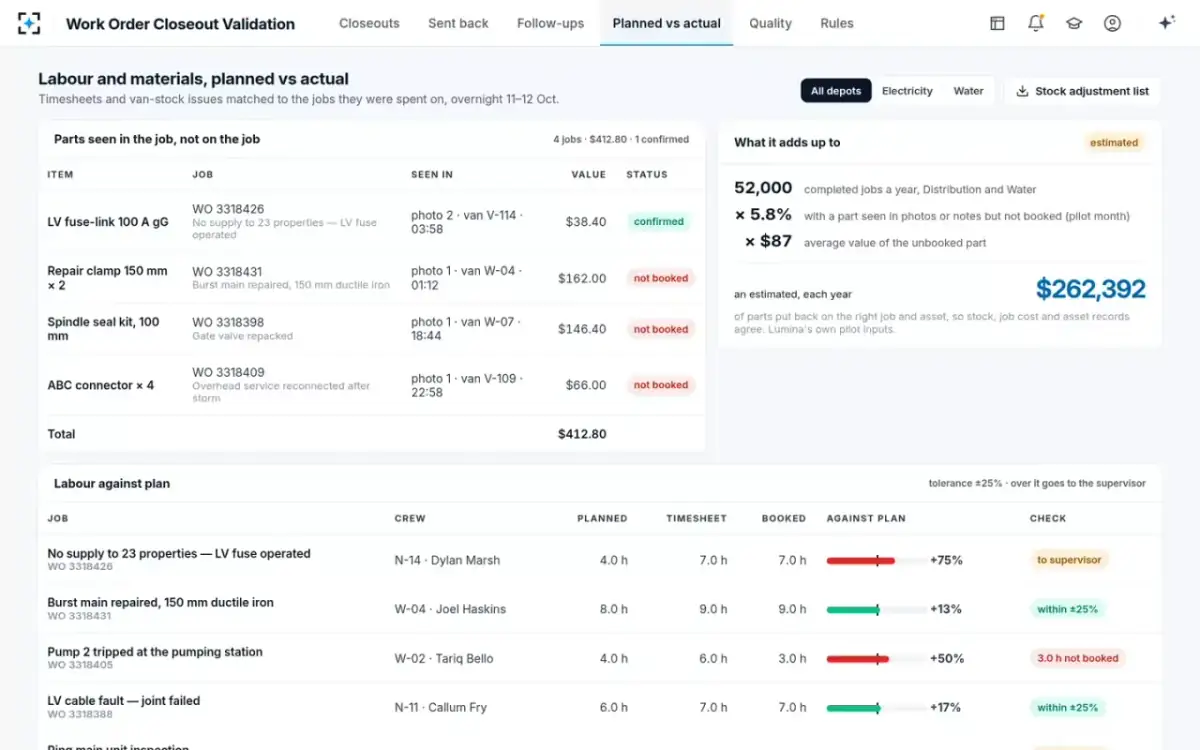Image resolution: width=1200 pixels, height=750 pixels.
Task: Click not booked badge for ABC connector
Action: tap(661, 385)
